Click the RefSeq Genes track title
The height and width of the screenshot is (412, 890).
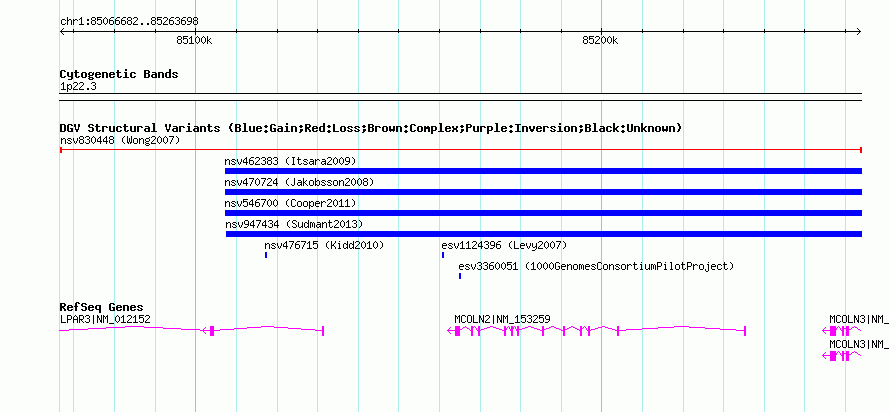coord(102,308)
